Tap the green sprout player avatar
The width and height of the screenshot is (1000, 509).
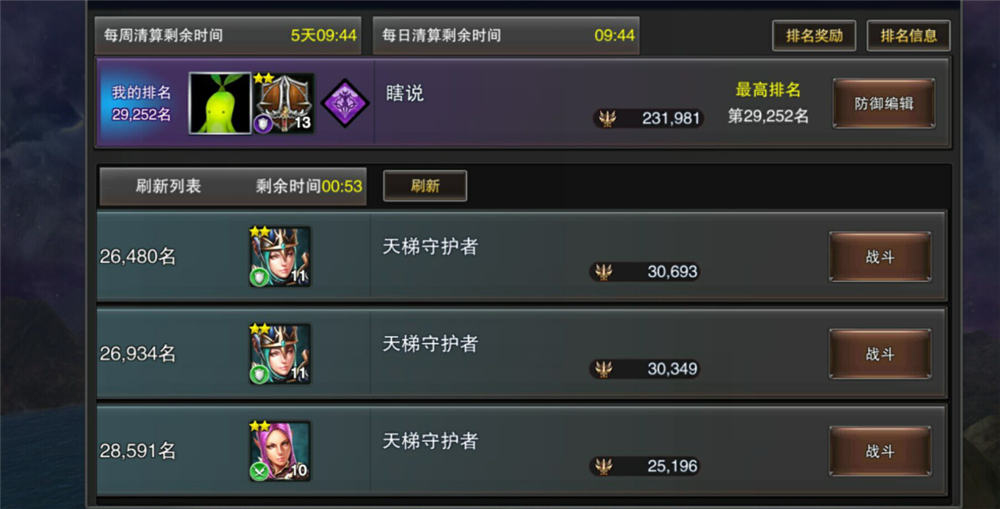(x=220, y=103)
